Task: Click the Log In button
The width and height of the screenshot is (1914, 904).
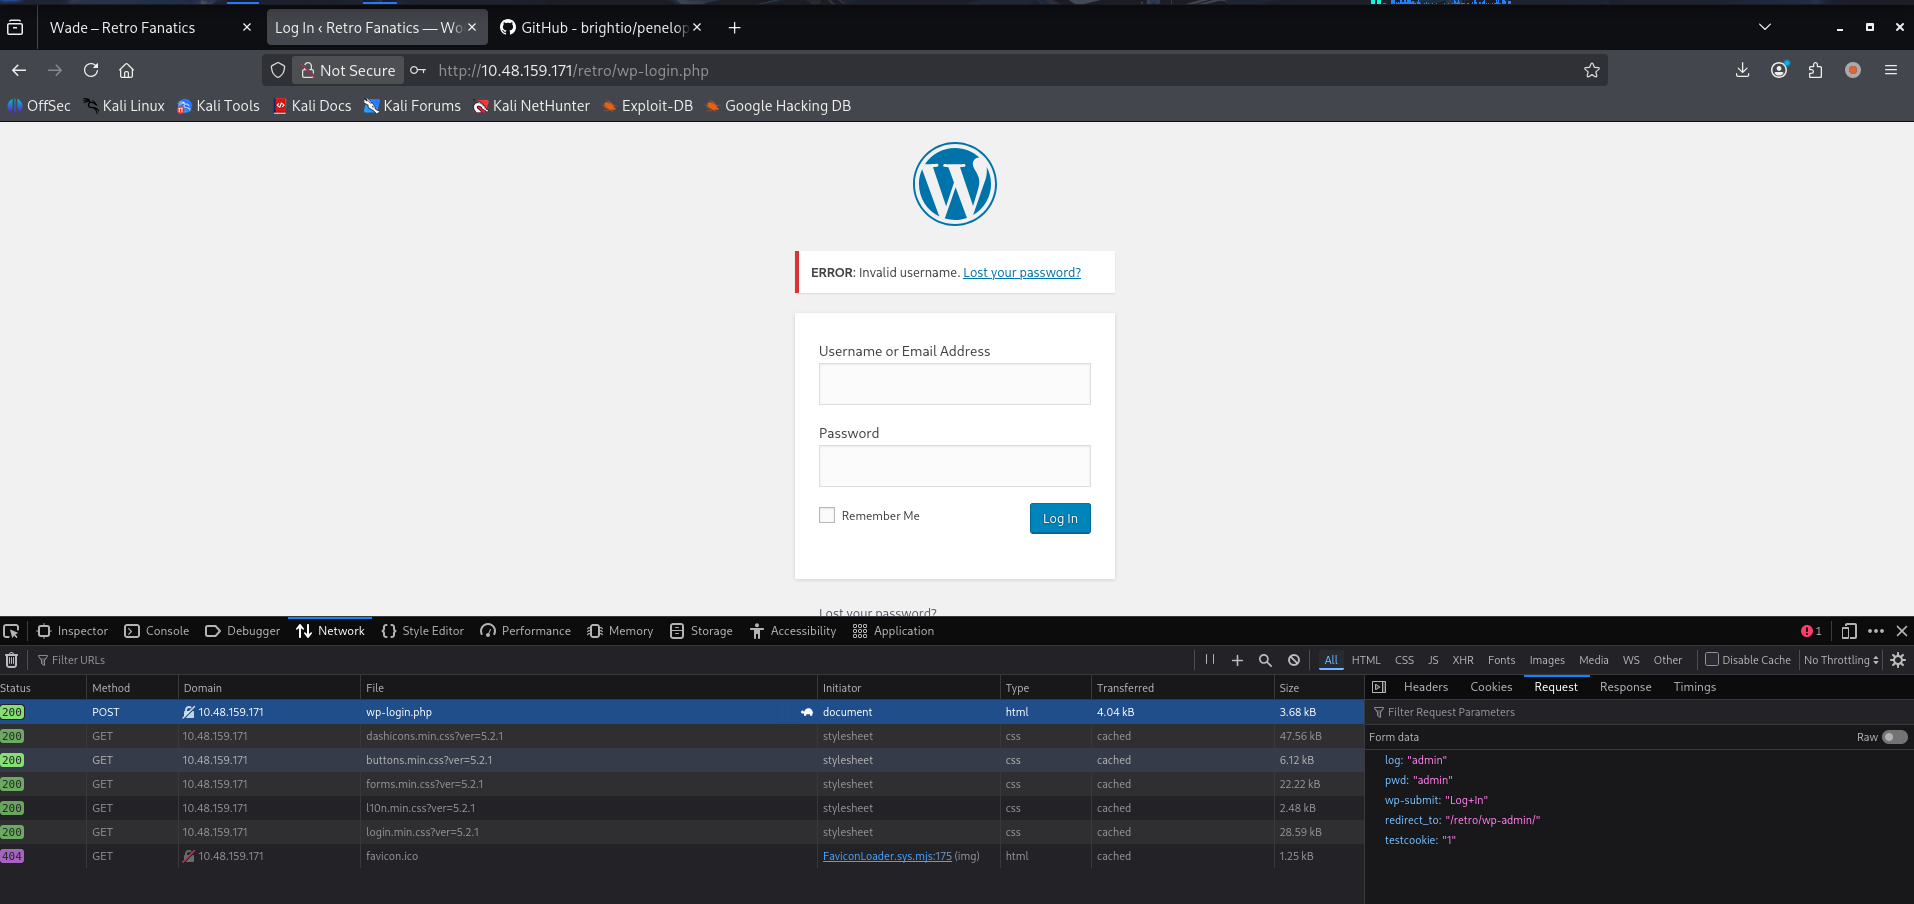Action: pos(1060,518)
